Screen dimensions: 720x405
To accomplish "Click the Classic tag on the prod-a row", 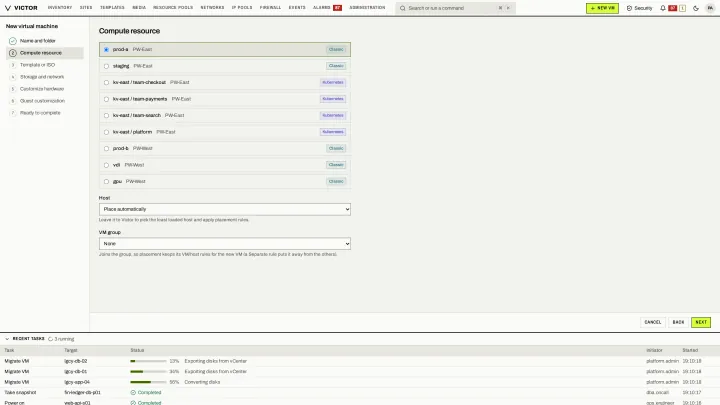I will tap(336, 49).
